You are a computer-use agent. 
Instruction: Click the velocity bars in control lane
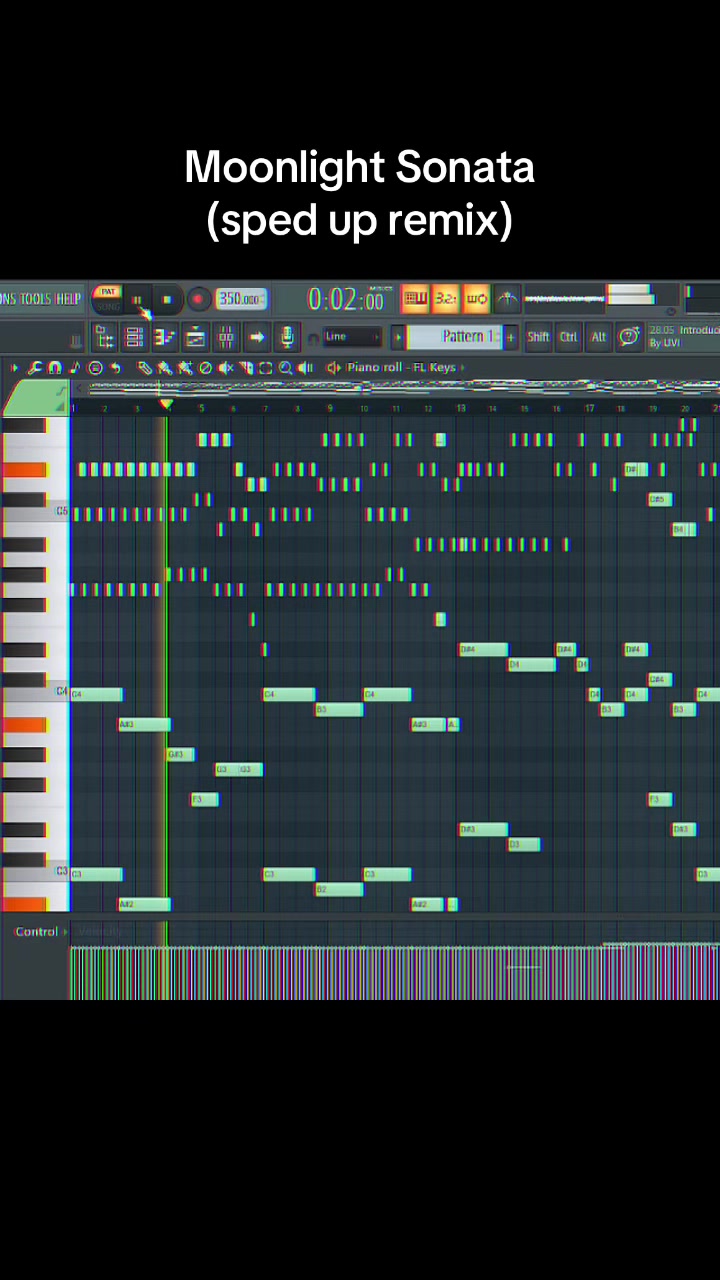coord(395,972)
